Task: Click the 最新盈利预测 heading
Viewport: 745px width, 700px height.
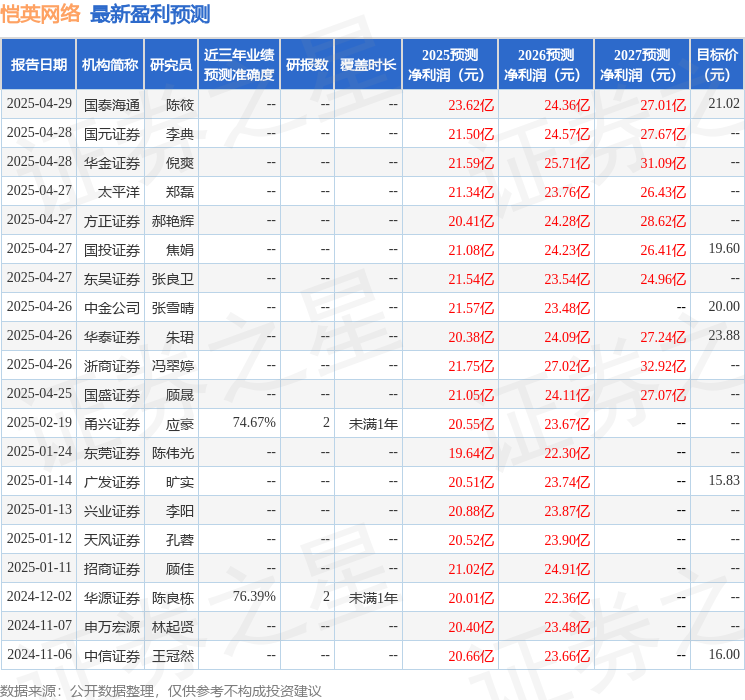Action: [150, 14]
